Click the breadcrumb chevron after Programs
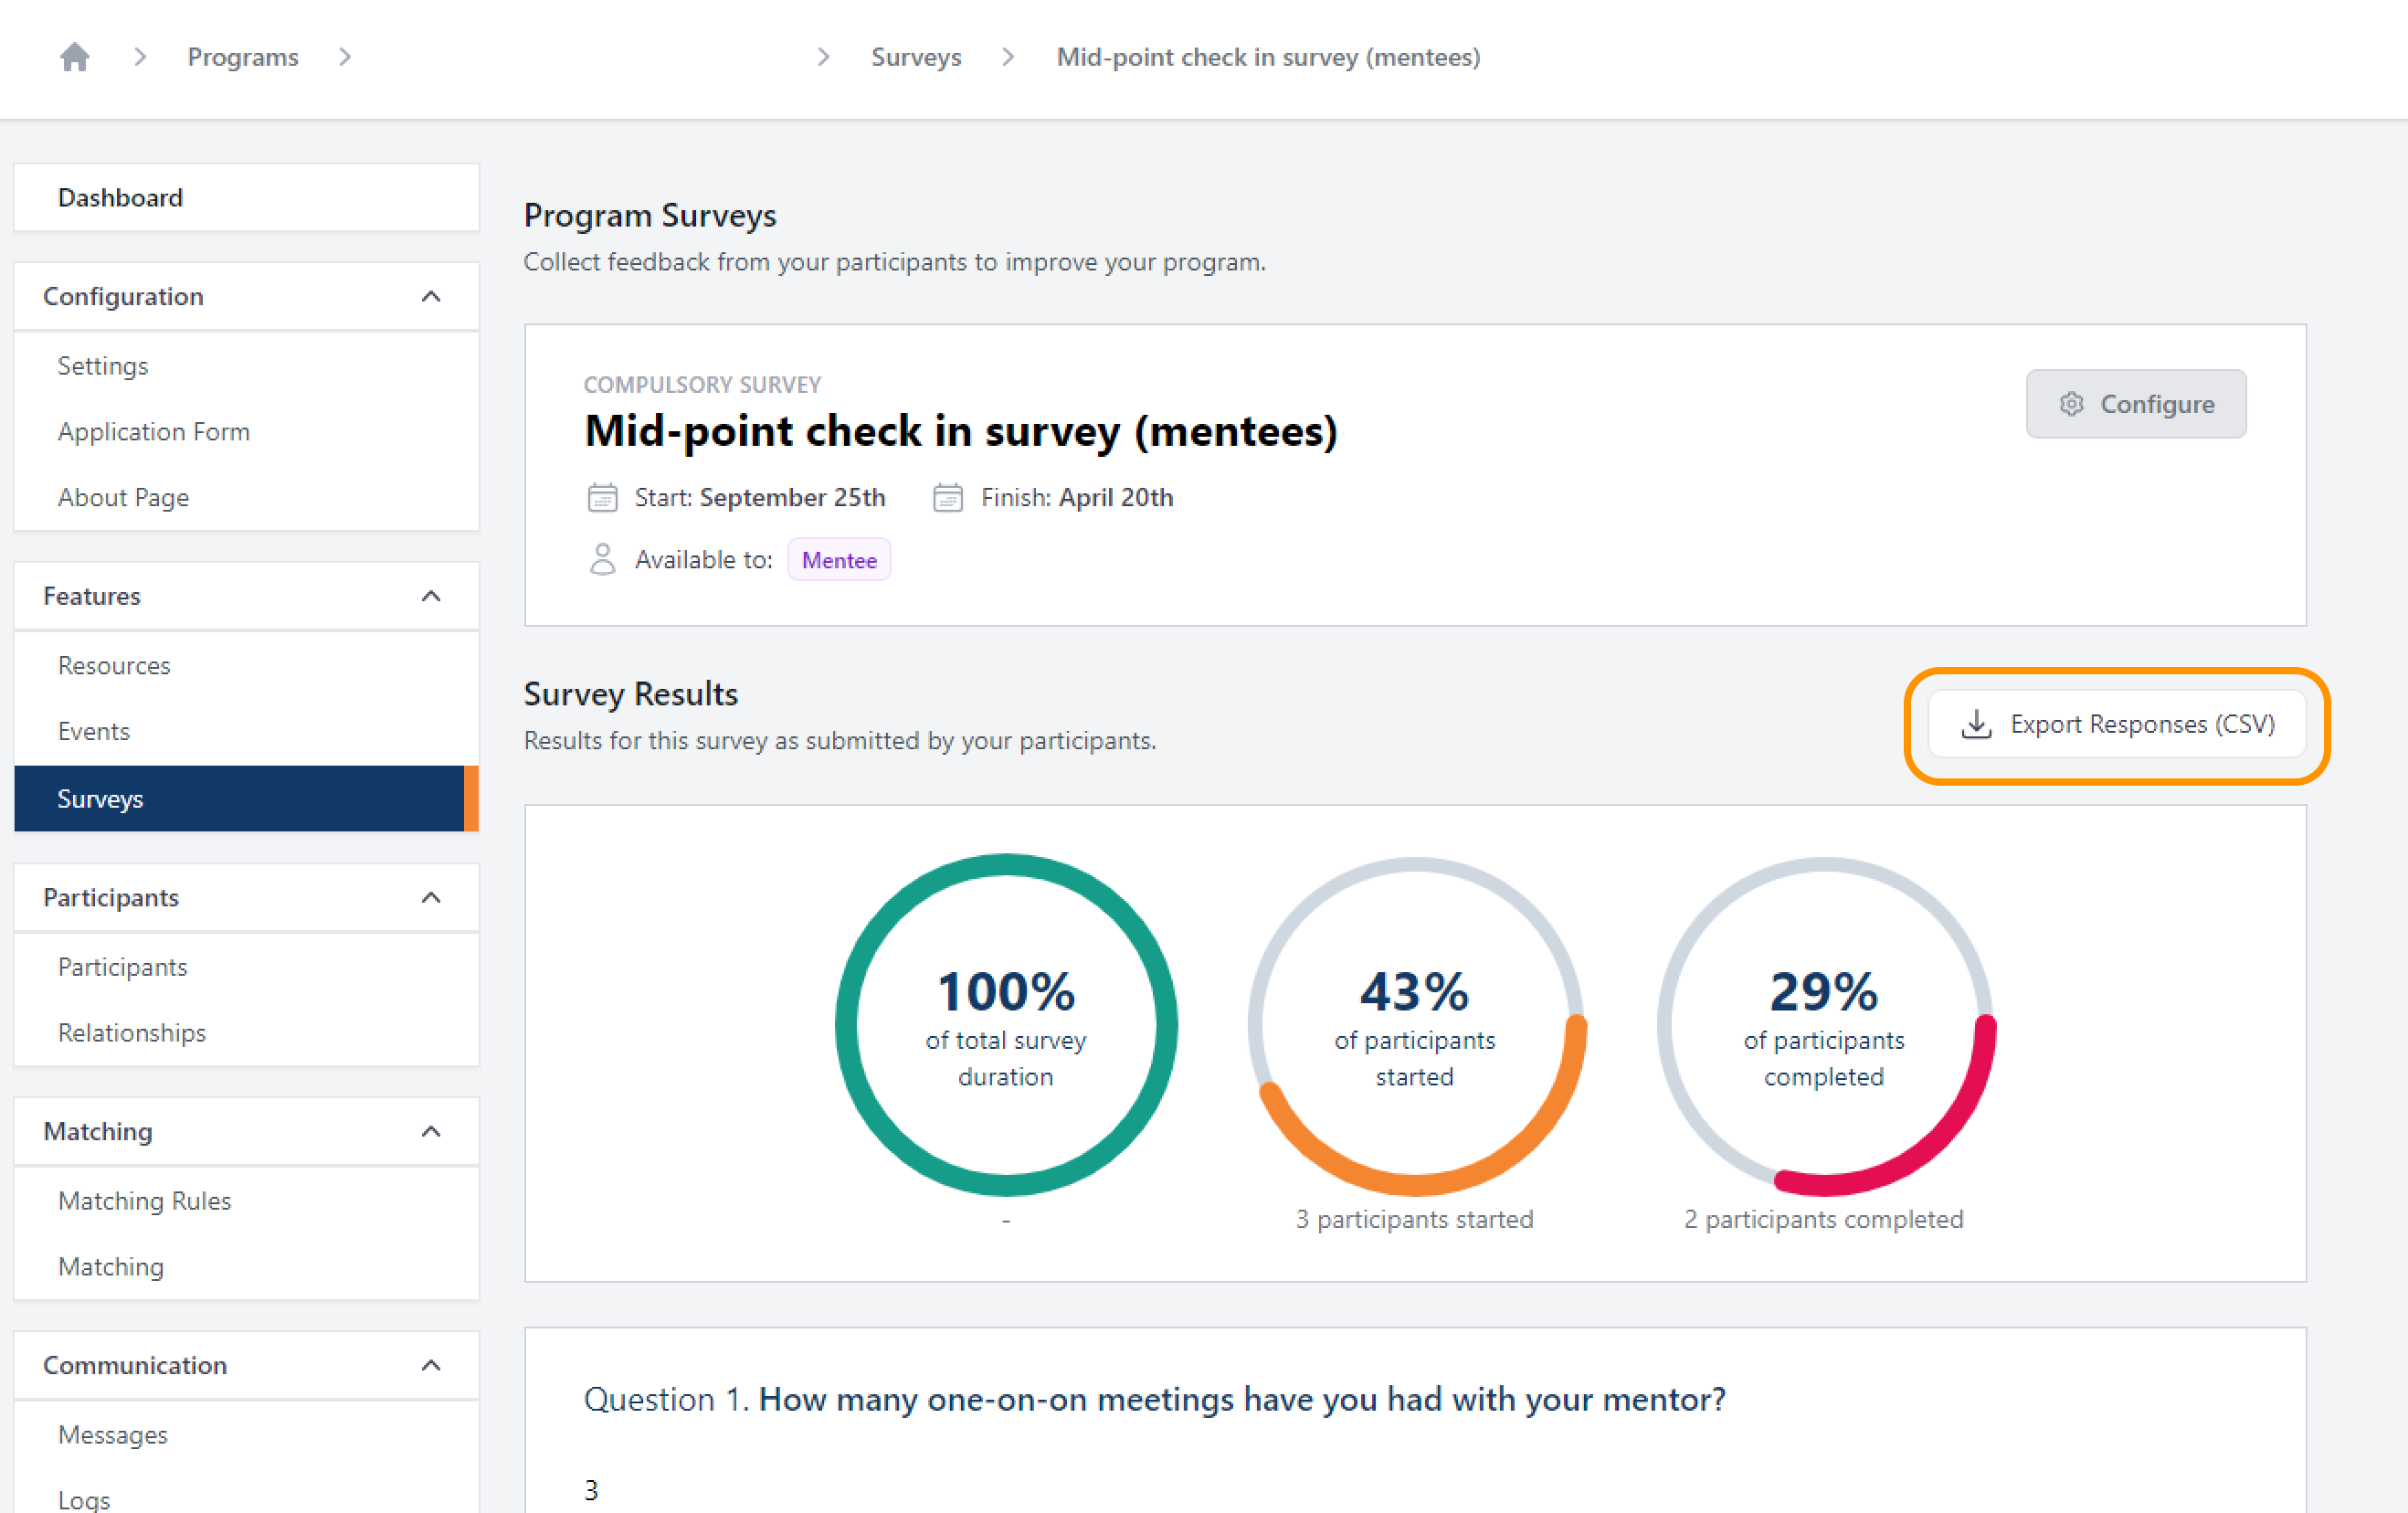 click(344, 57)
